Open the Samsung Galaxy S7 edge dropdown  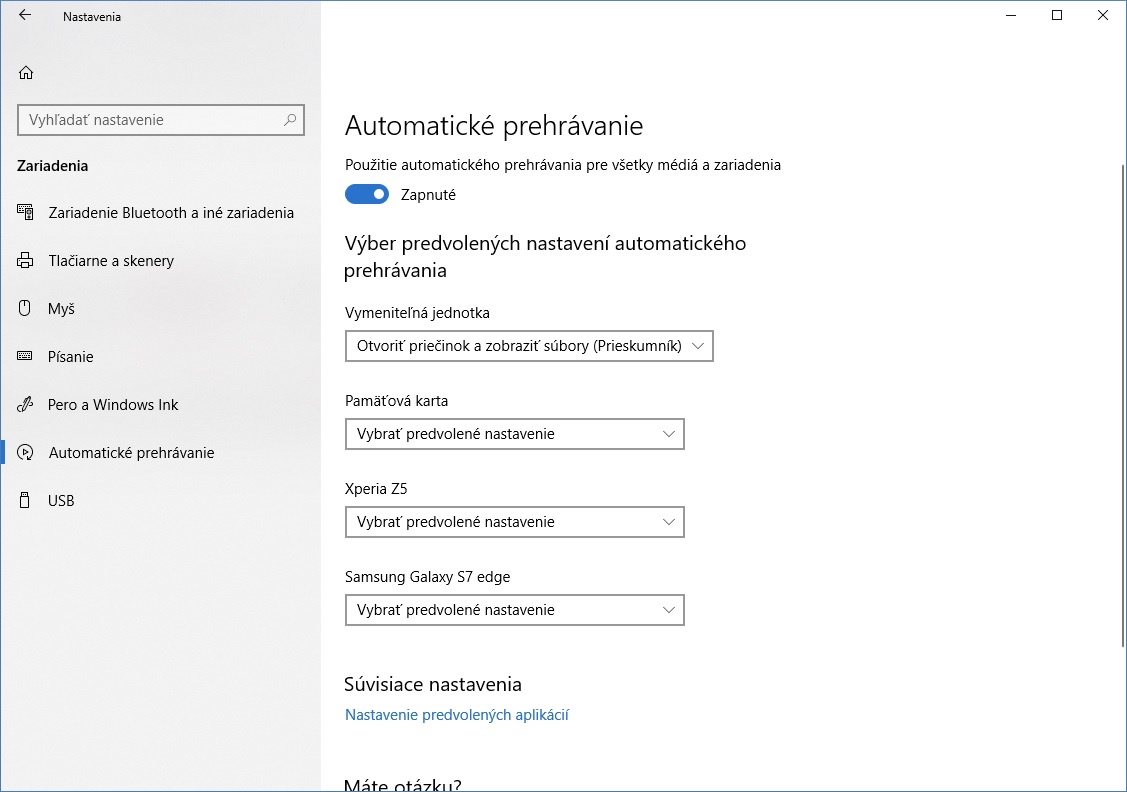coord(515,610)
